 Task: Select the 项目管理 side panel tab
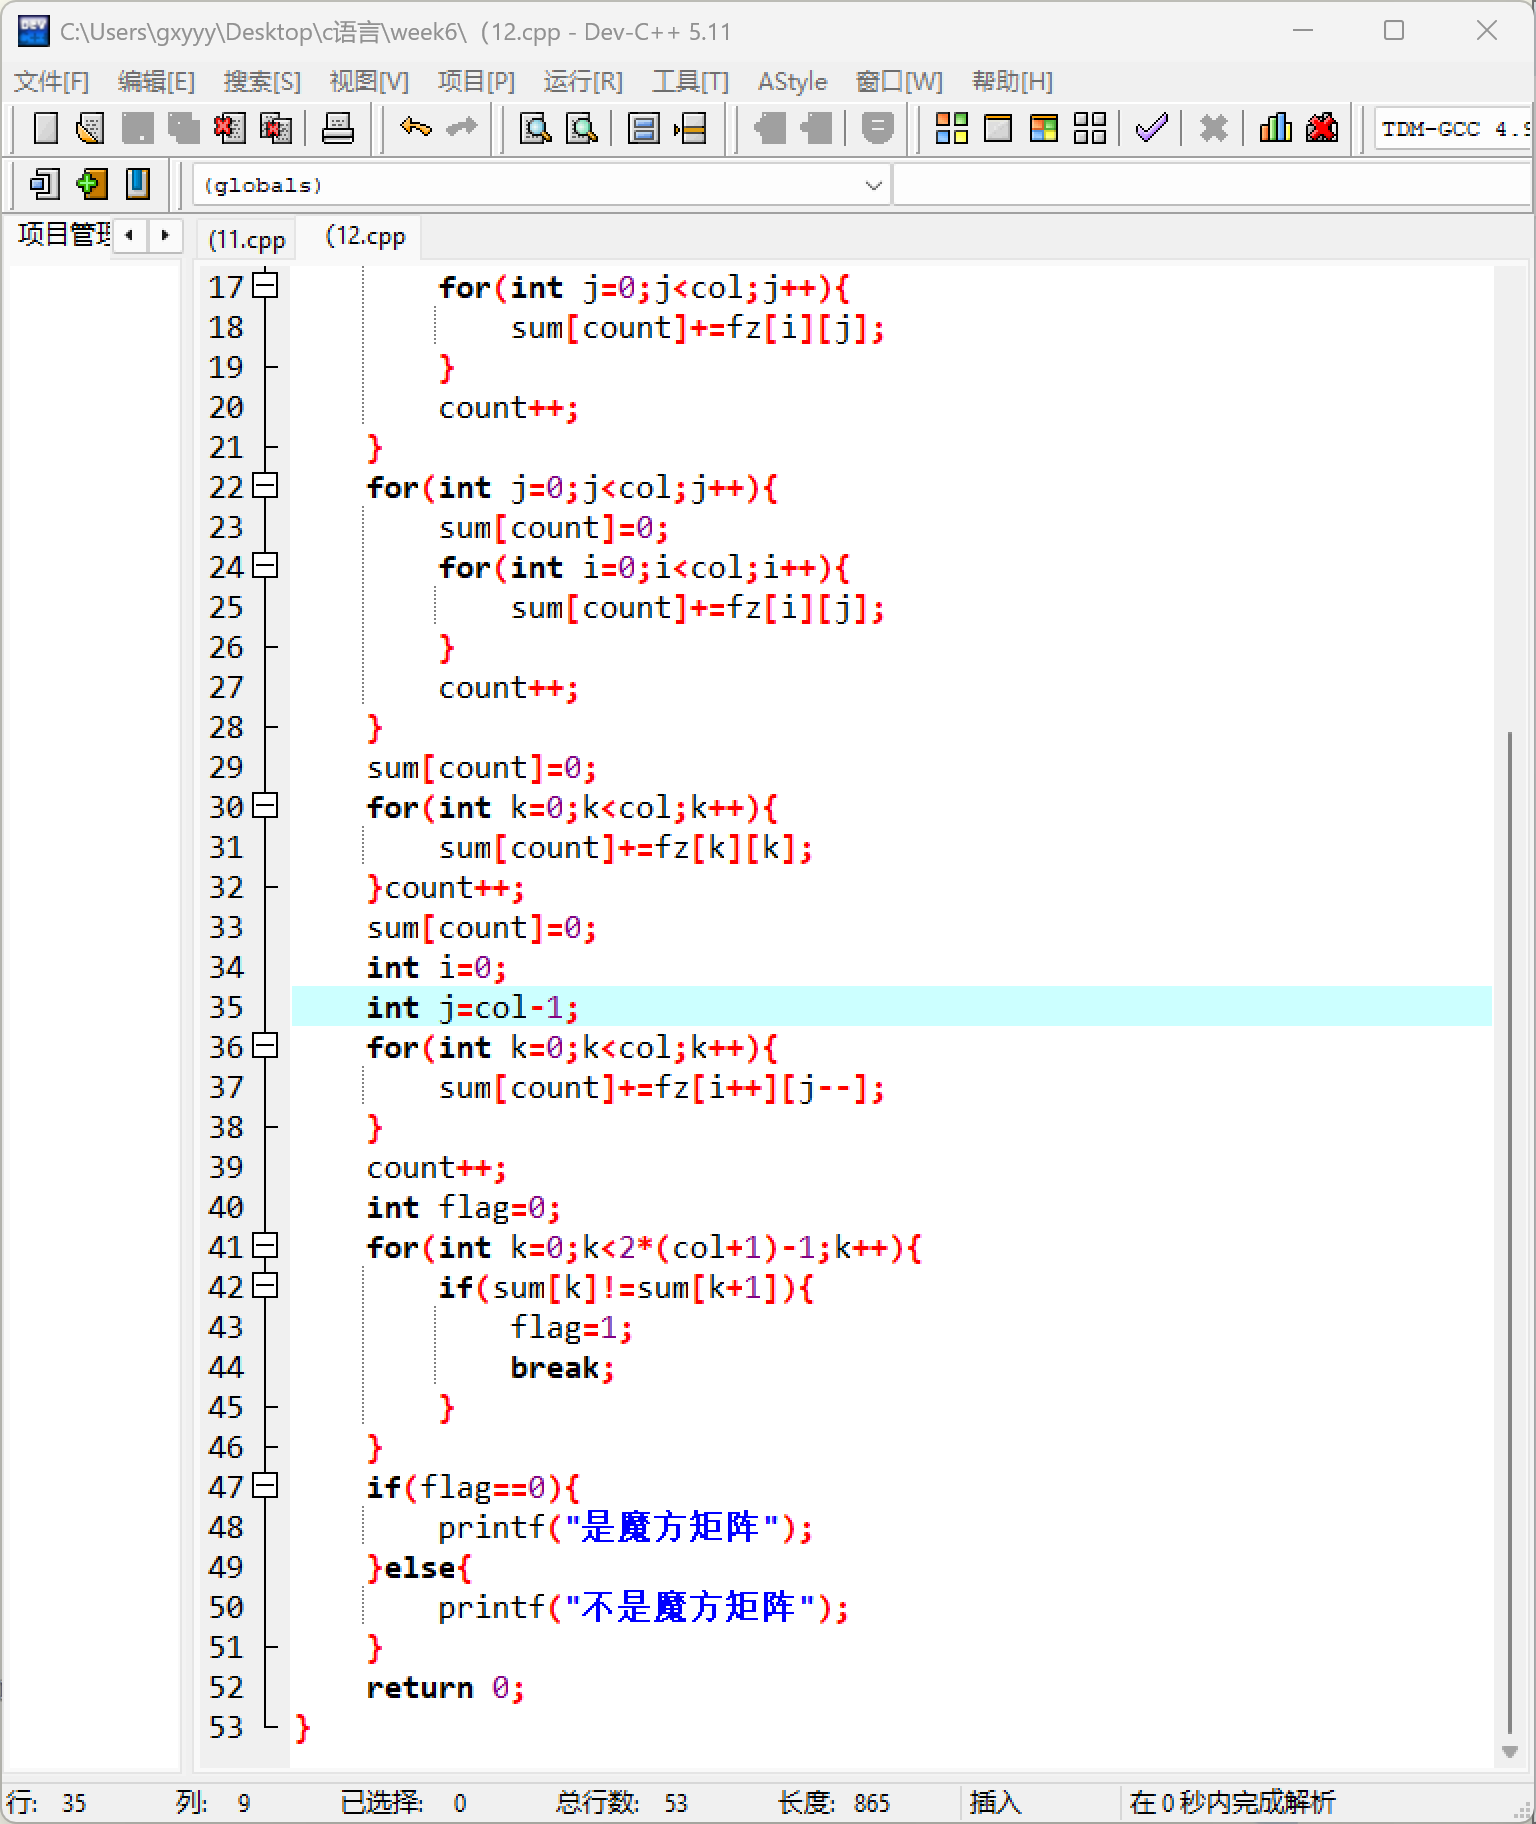coord(63,234)
